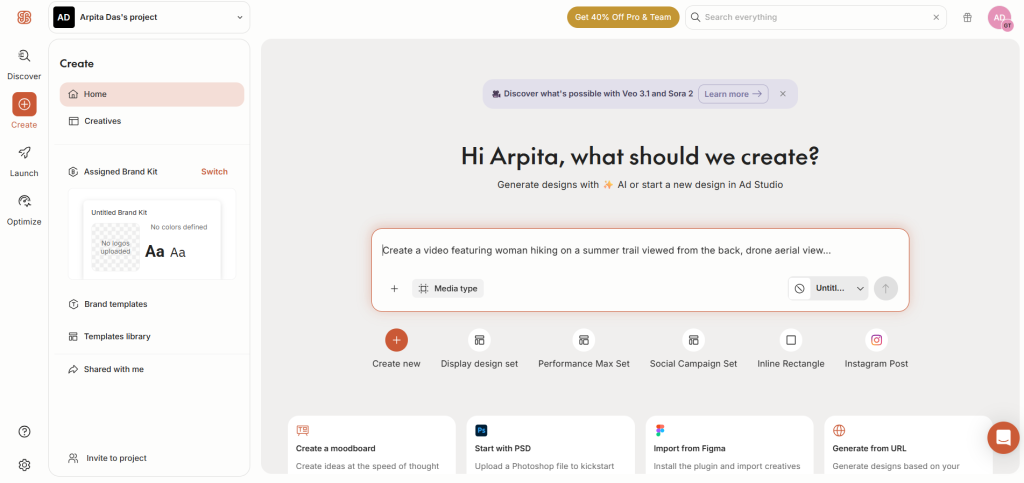Viewport: 1024px width, 483px height.
Task: Click the orange Create new plus button
Action: pos(396,340)
